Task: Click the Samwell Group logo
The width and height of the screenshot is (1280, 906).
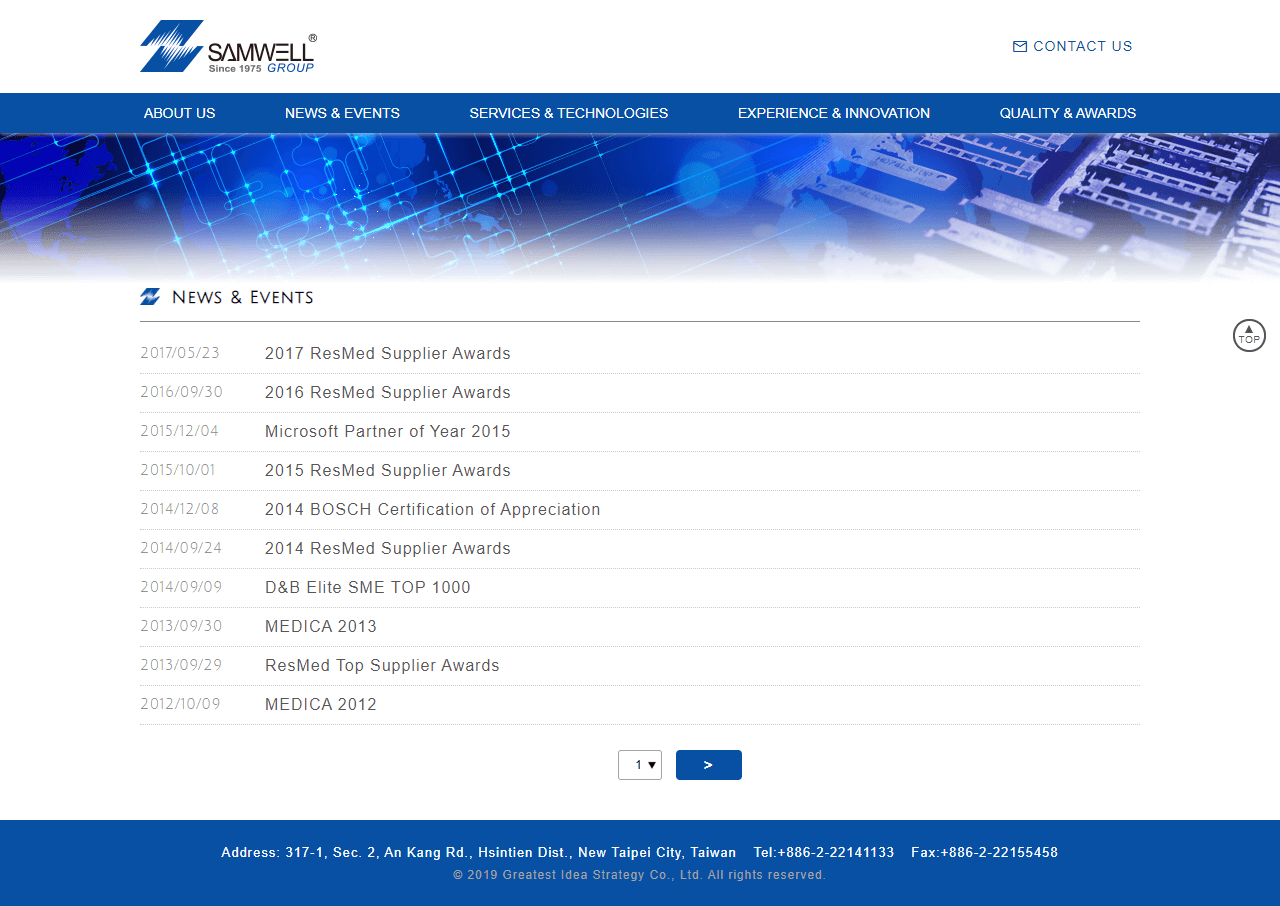Action: (x=229, y=46)
